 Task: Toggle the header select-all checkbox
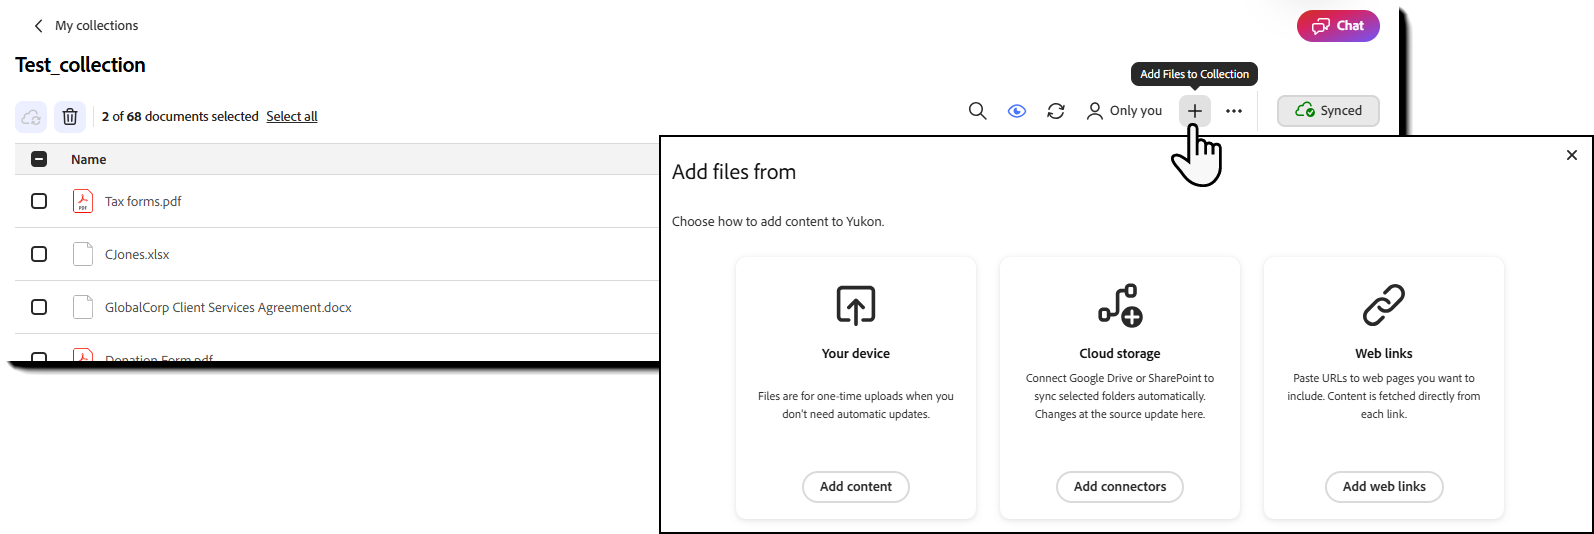pyautogui.click(x=39, y=159)
